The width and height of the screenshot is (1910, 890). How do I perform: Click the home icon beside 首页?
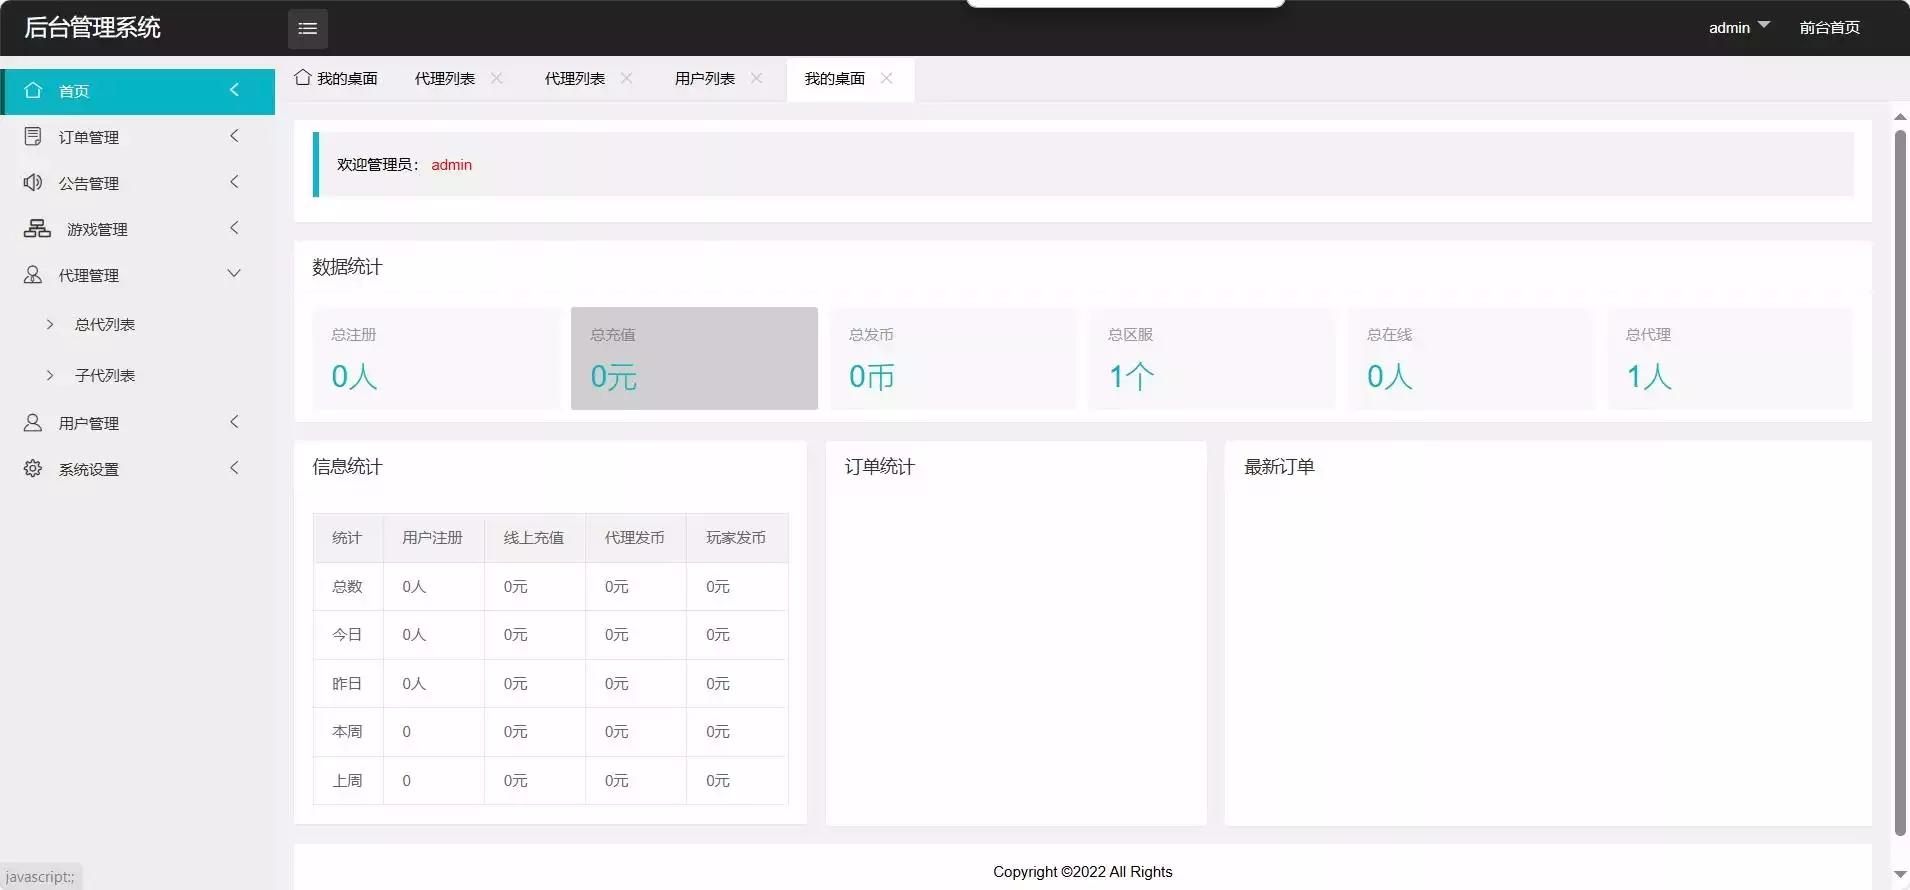click(x=33, y=90)
